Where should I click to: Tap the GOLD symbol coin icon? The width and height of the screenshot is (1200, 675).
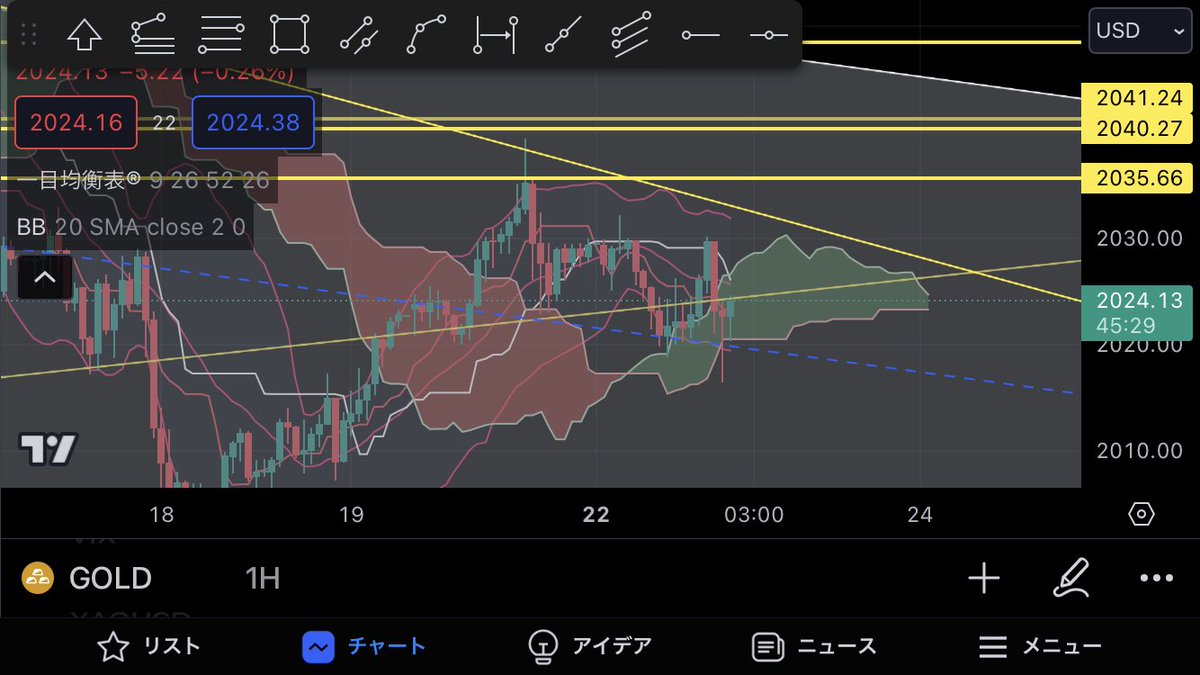pos(38,578)
